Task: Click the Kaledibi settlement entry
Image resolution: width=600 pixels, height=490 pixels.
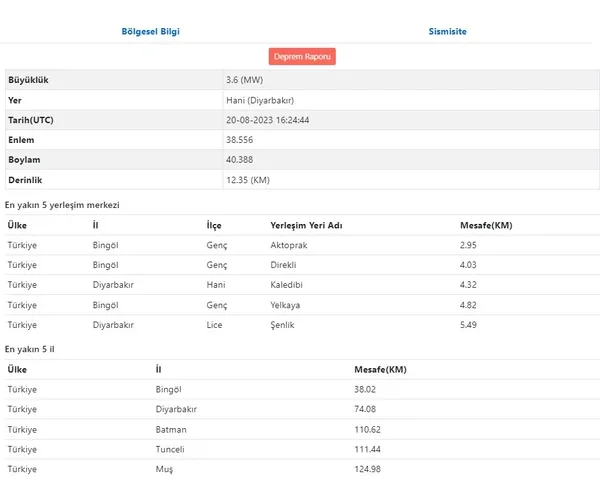Action: (x=289, y=285)
